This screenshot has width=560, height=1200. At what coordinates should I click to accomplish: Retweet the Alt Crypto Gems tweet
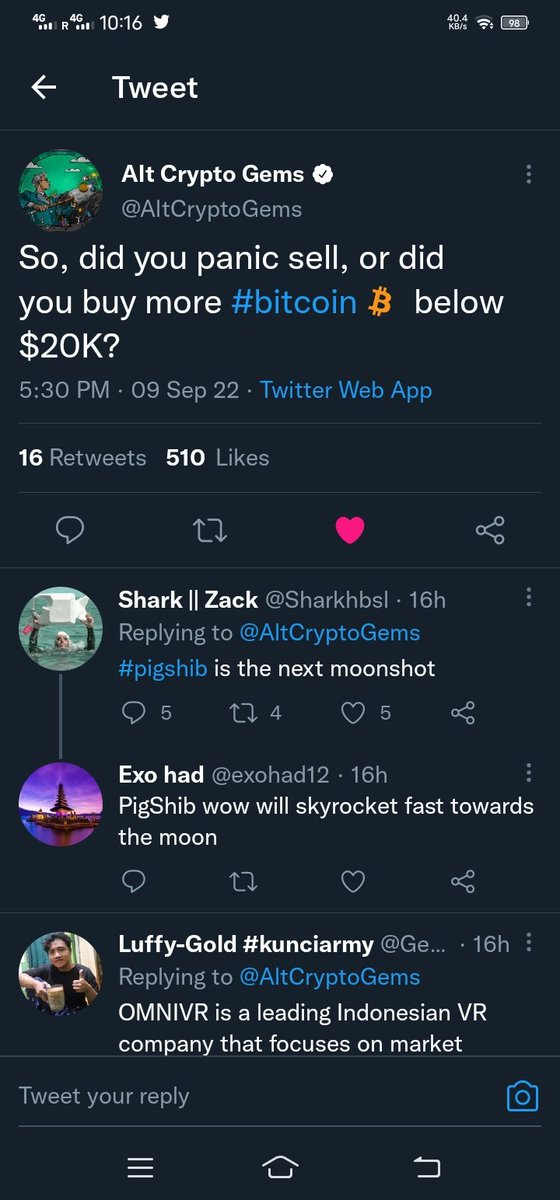(x=209, y=530)
